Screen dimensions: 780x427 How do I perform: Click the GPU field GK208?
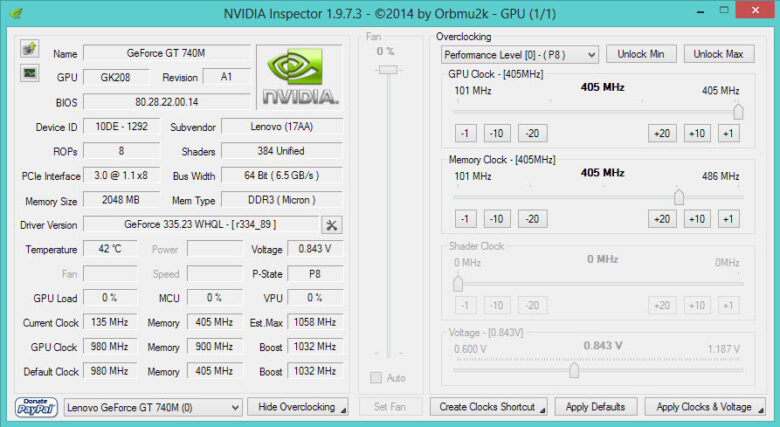point(116,77)
